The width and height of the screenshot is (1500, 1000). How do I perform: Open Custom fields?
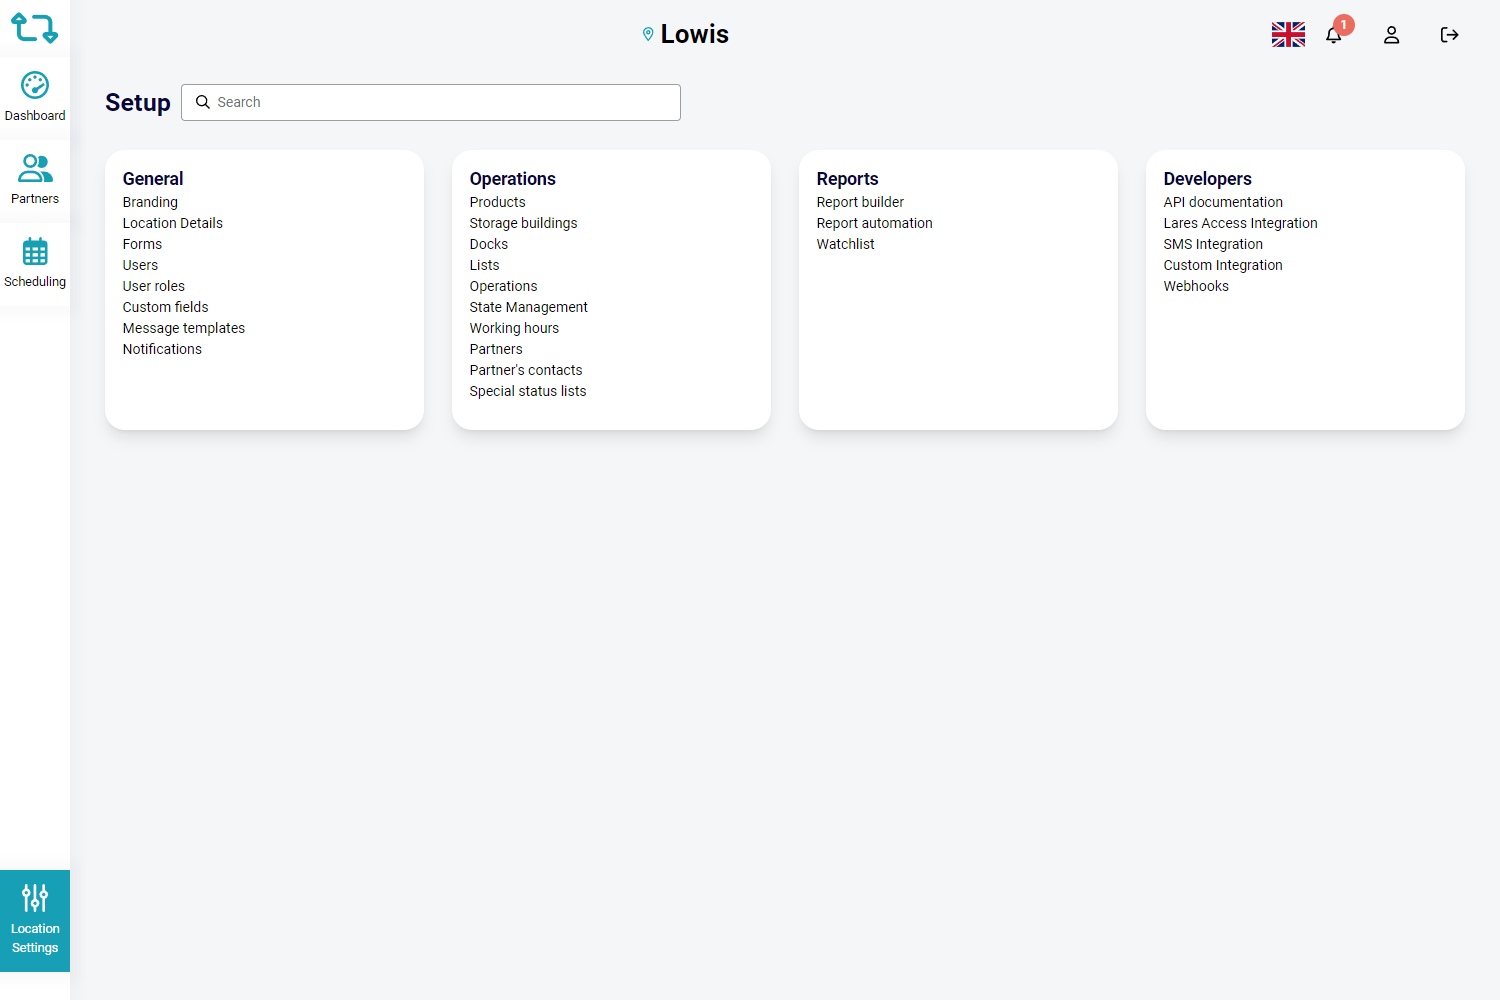166,307
